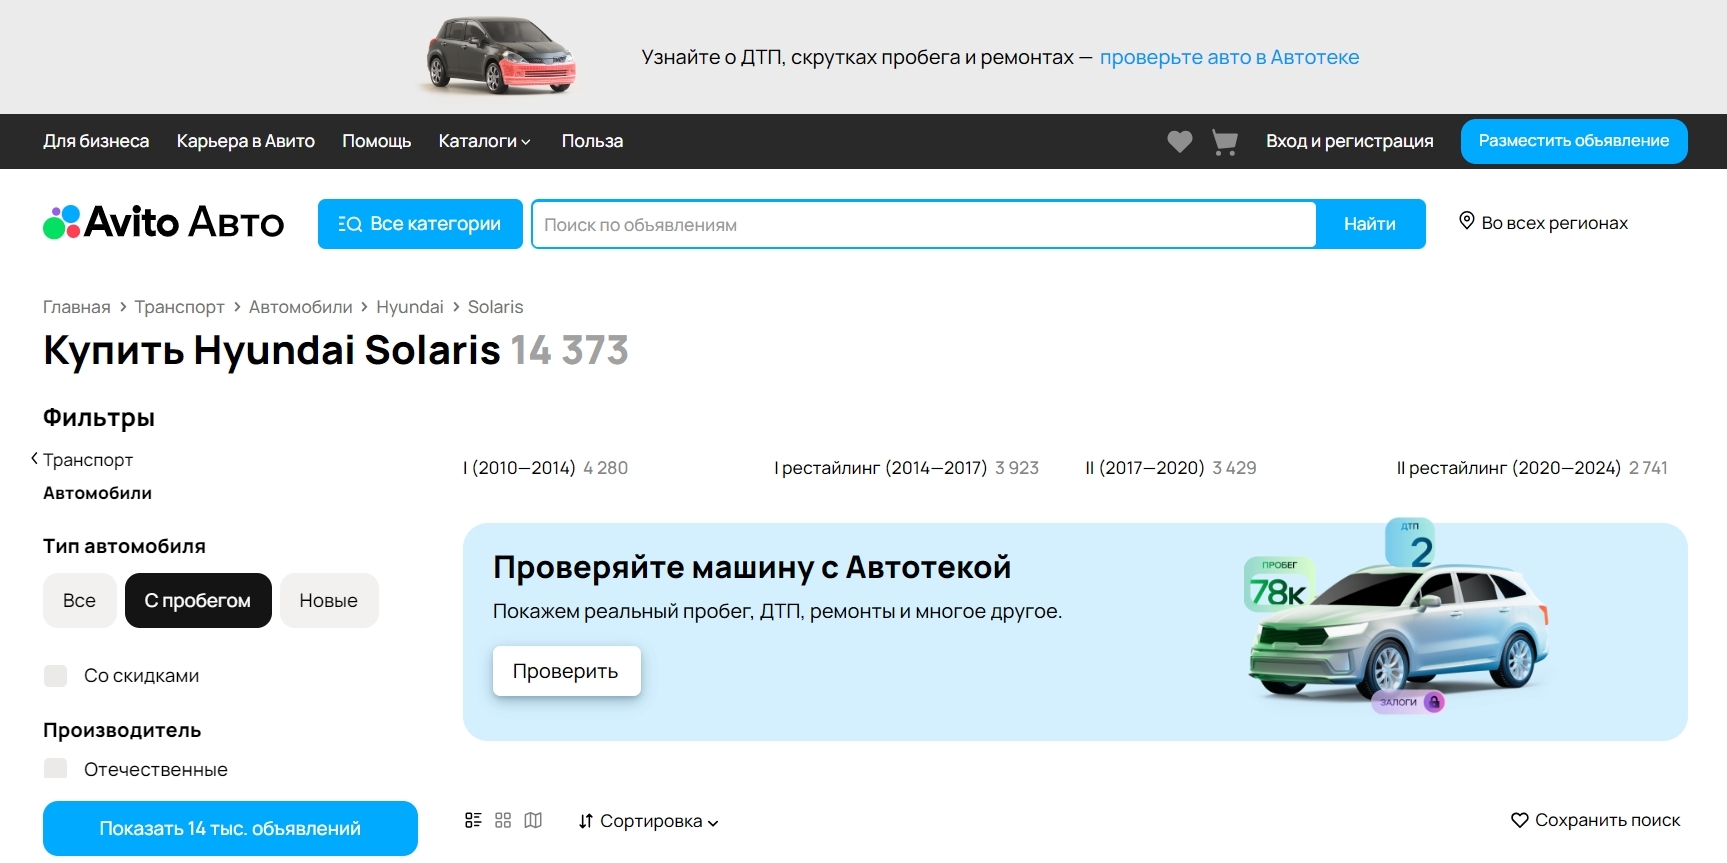This screenshot has width=1727, height=863.
Task: Focus the Поиск по объявлениям search field
Action: [924, 224]
